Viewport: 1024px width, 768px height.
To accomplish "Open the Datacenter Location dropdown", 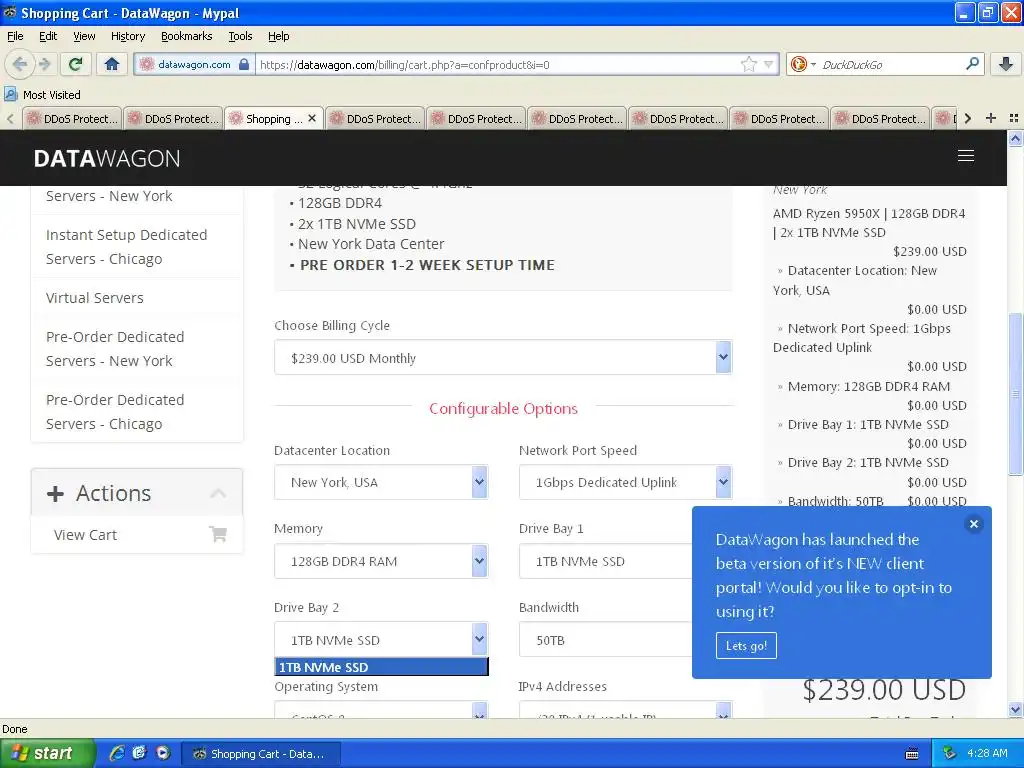I will pos(381,482).
